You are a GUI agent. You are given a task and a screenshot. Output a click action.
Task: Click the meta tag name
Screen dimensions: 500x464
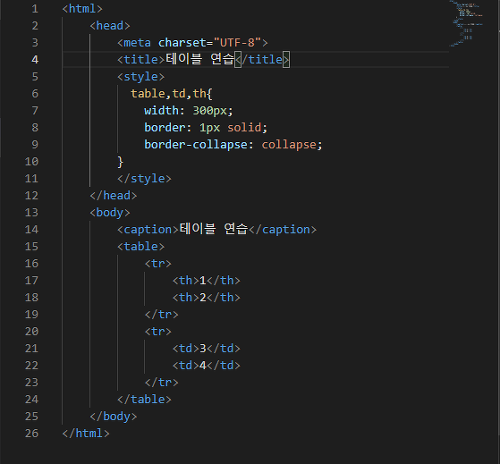point(137,43)
